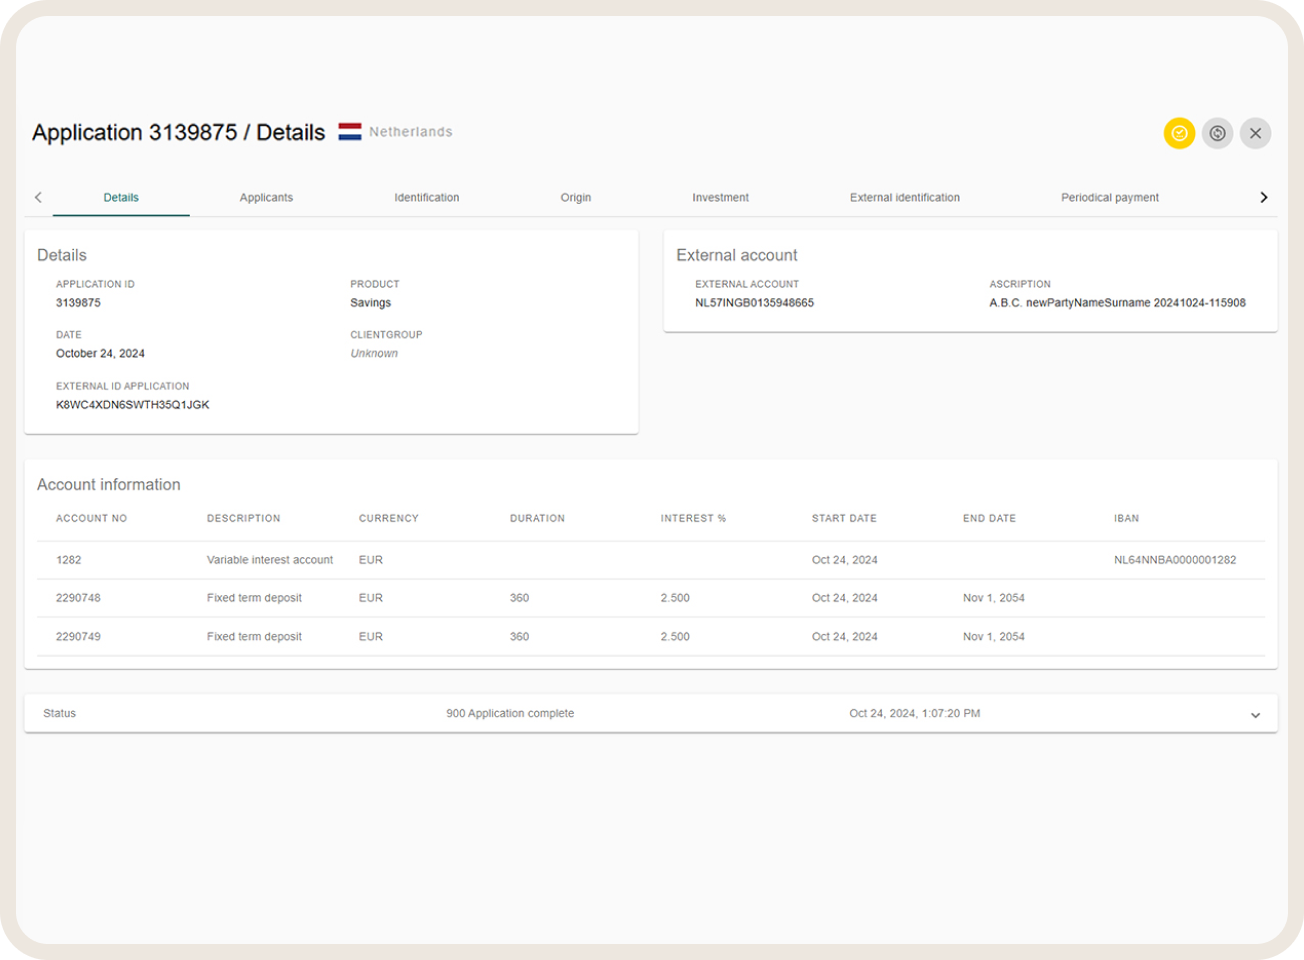Open the Identification tab
1304x960 pixels.
point(426,197)
